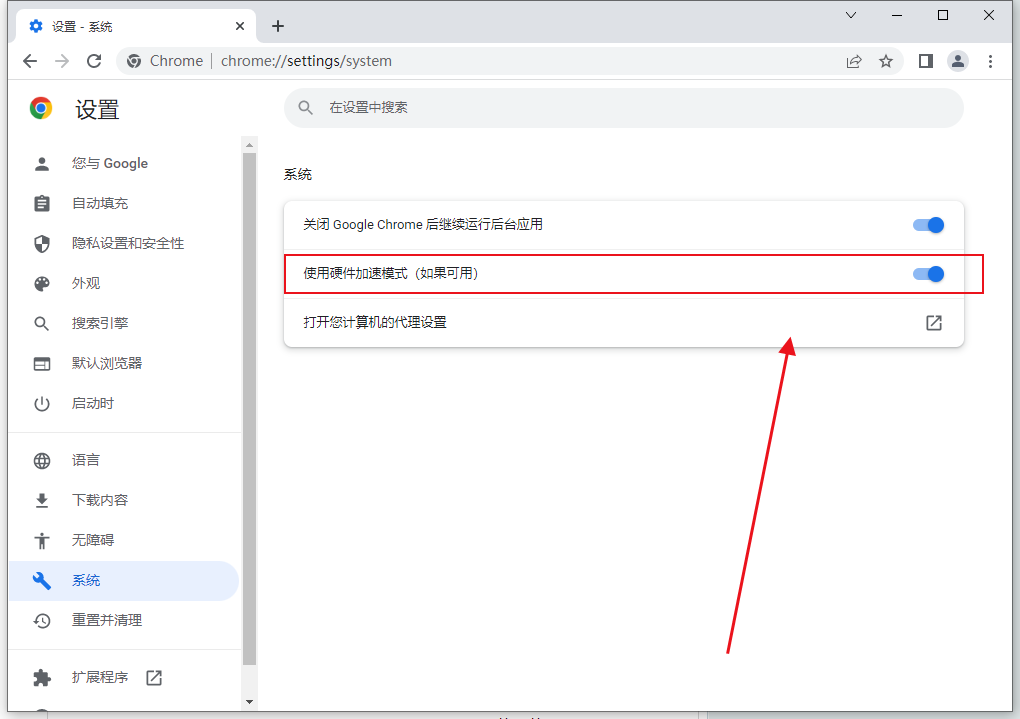This screenshot has height=719, width=1020.
Task: Open 外观 settings section
Action: [x=124, y=284]
